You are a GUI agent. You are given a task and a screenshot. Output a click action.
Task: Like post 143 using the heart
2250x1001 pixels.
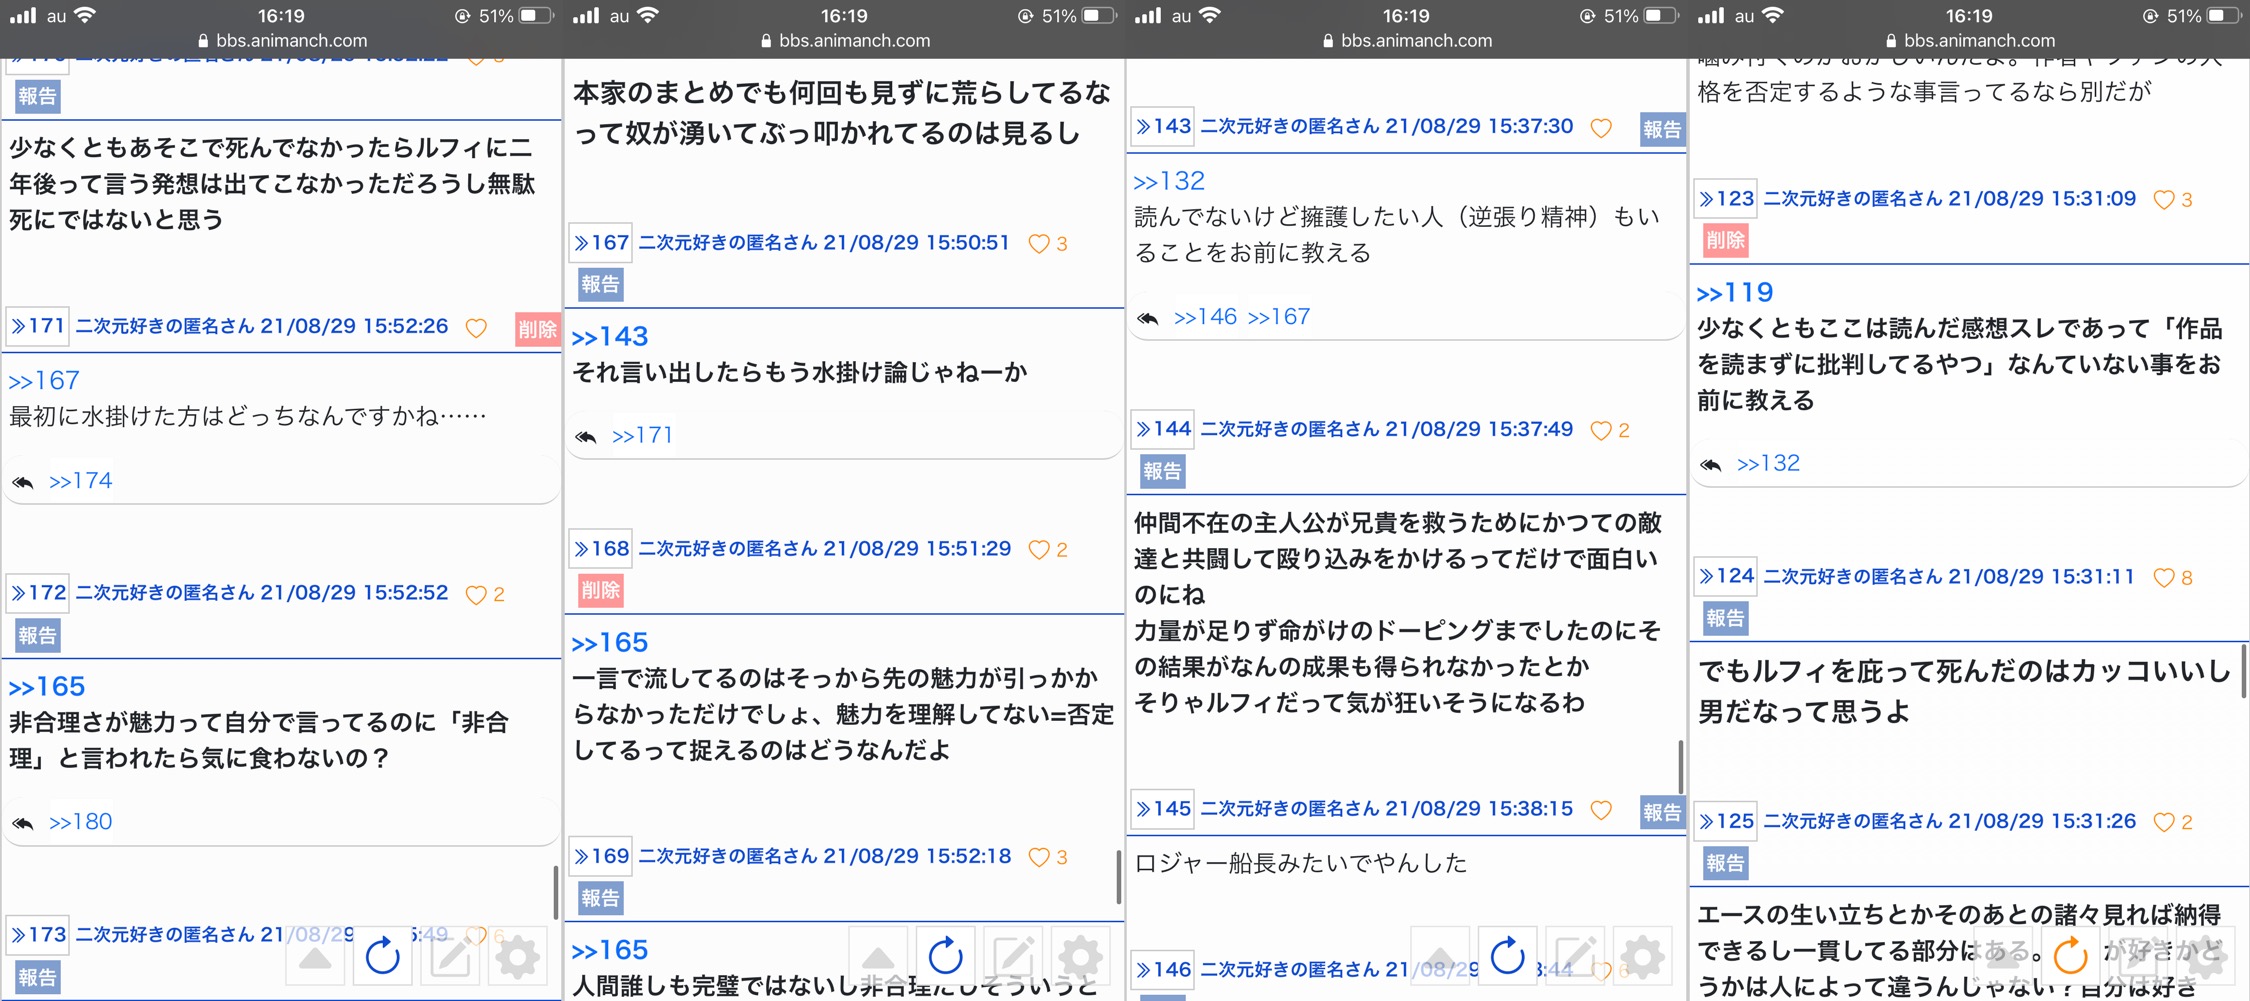coord(1601,128)
